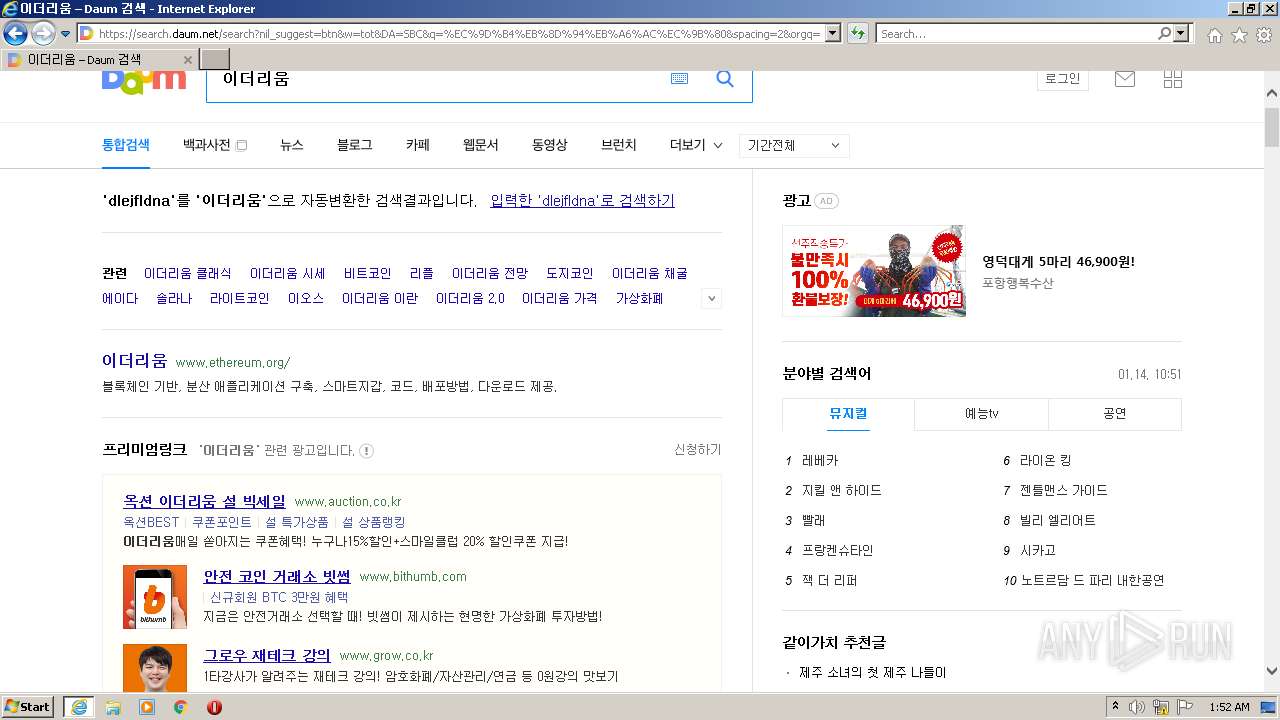Open the Chrome taskbar icon

pyautogui.click(x=181, y=707)
